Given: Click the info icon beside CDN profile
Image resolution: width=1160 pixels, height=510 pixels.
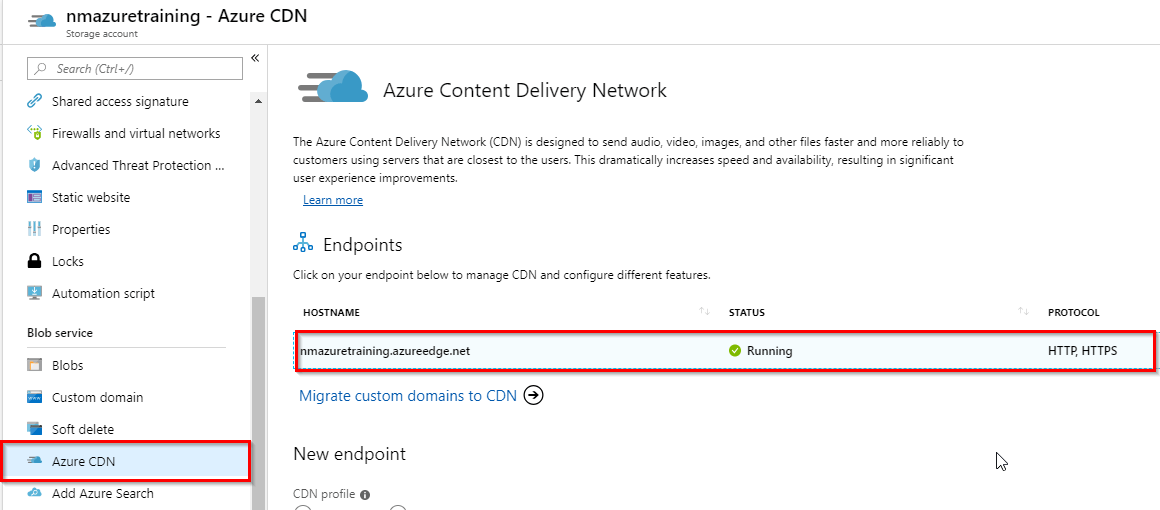Looking at the screenshot, I should click(x=365, y=494).
